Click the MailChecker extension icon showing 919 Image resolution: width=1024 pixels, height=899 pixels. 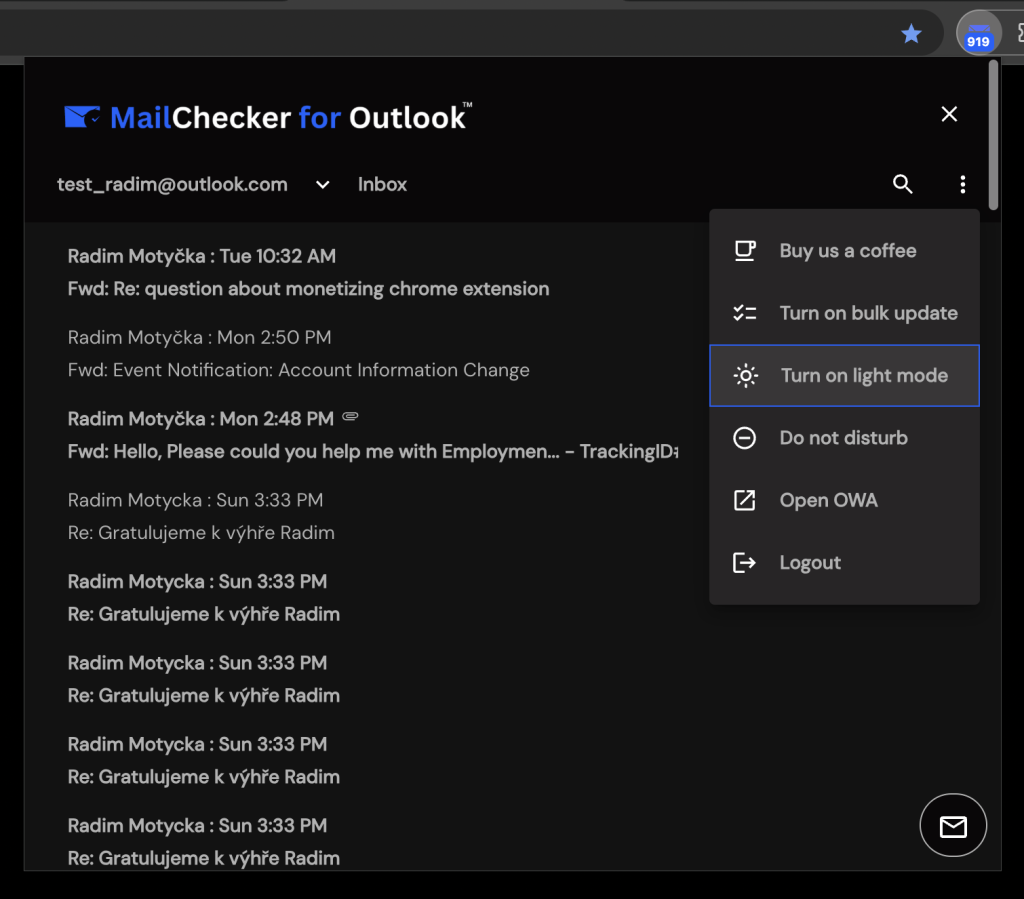click(978, 33)
